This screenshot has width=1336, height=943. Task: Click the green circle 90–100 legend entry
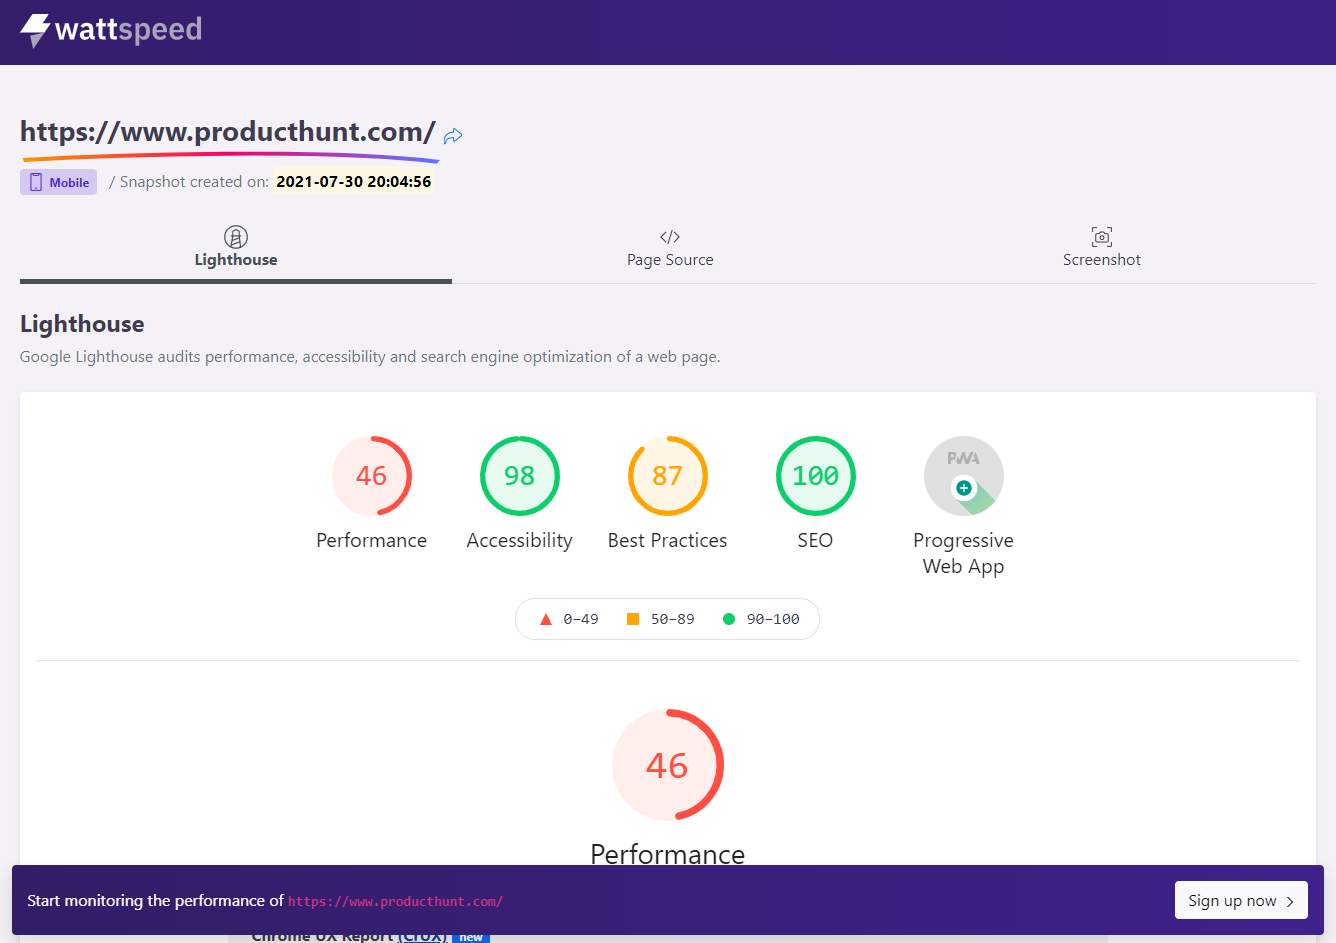coord(761,619)
